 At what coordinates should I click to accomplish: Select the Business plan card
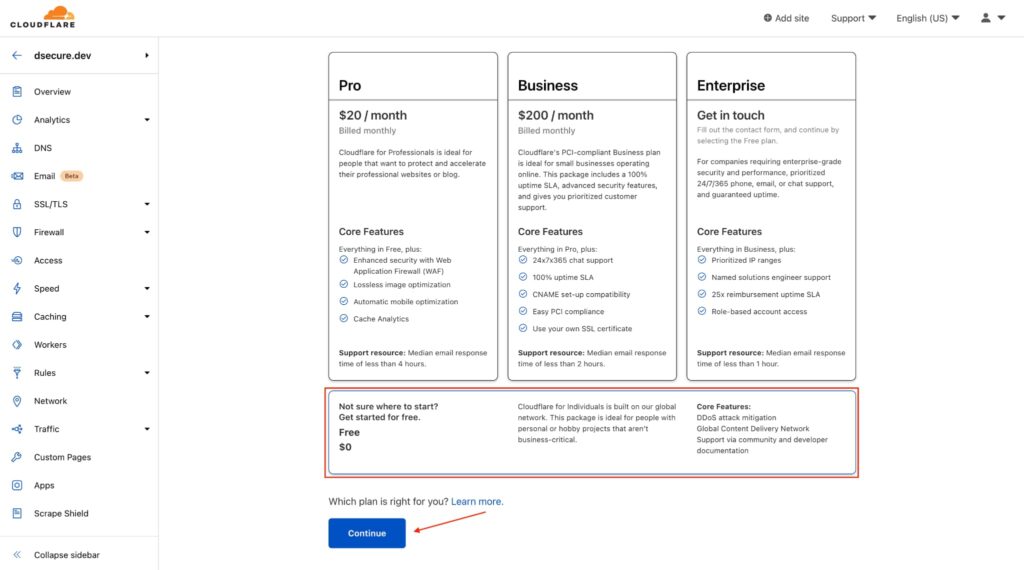(592, 216)
